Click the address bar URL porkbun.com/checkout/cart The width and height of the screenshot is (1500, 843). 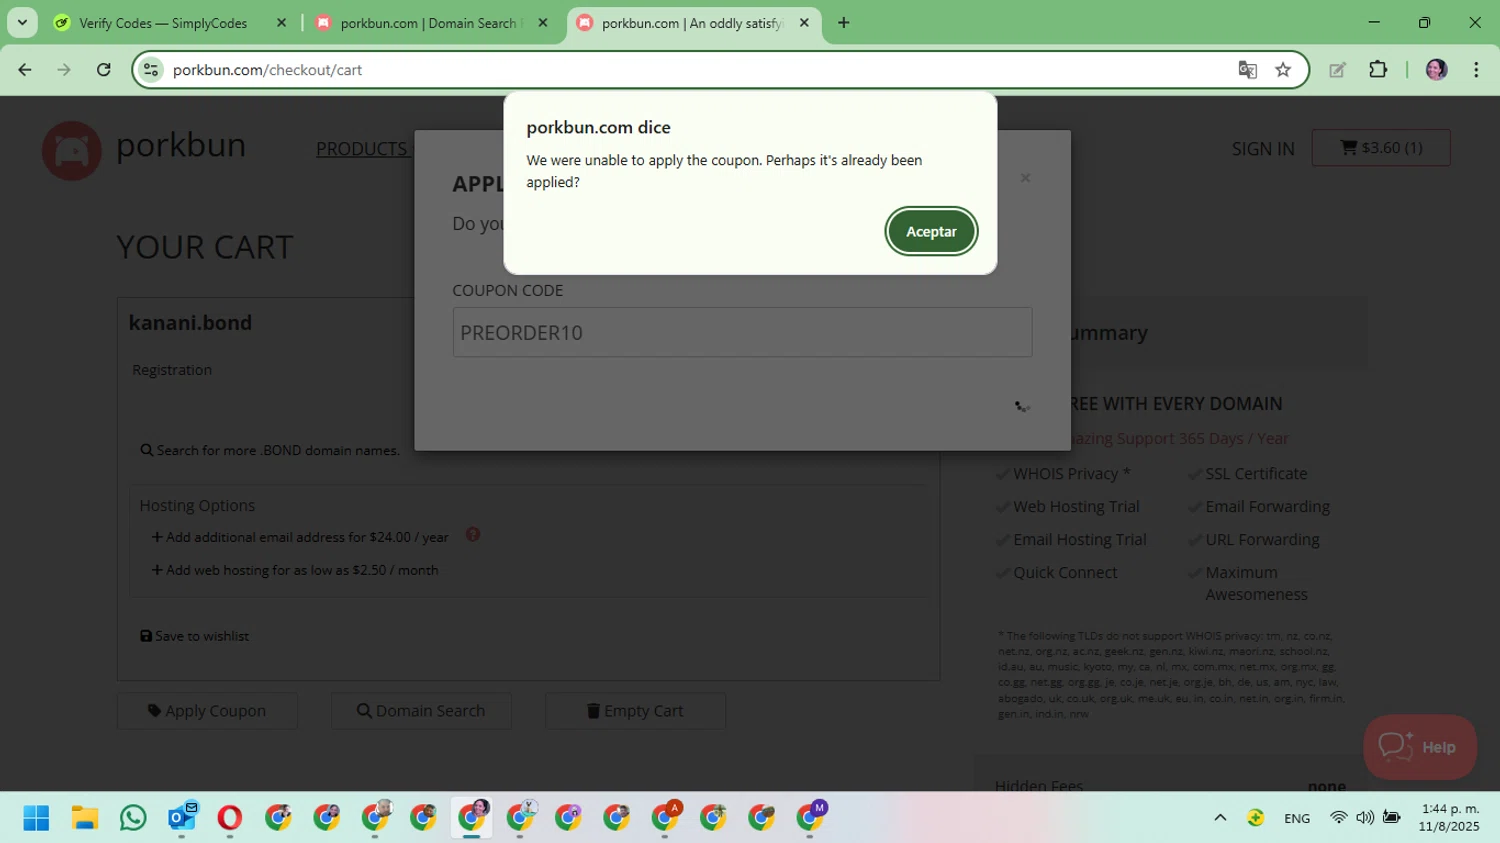pyautogui.click(x=267, y=70)
